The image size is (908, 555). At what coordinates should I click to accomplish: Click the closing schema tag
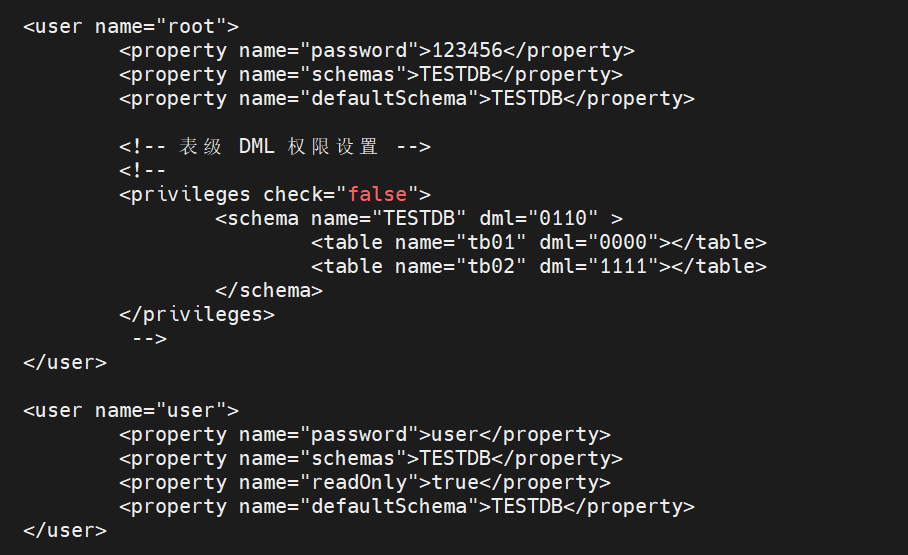click(x=268, y=290)
